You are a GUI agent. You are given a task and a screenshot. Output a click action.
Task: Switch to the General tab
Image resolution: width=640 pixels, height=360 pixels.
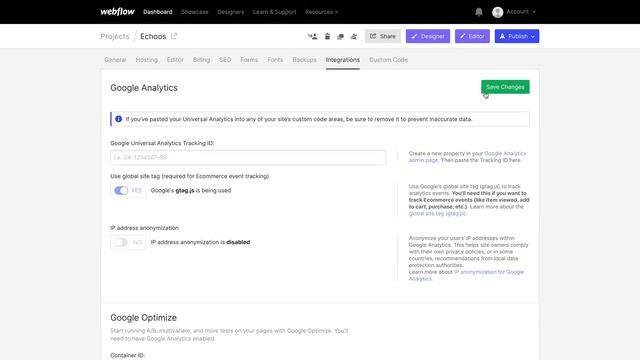tap(115, 60)
